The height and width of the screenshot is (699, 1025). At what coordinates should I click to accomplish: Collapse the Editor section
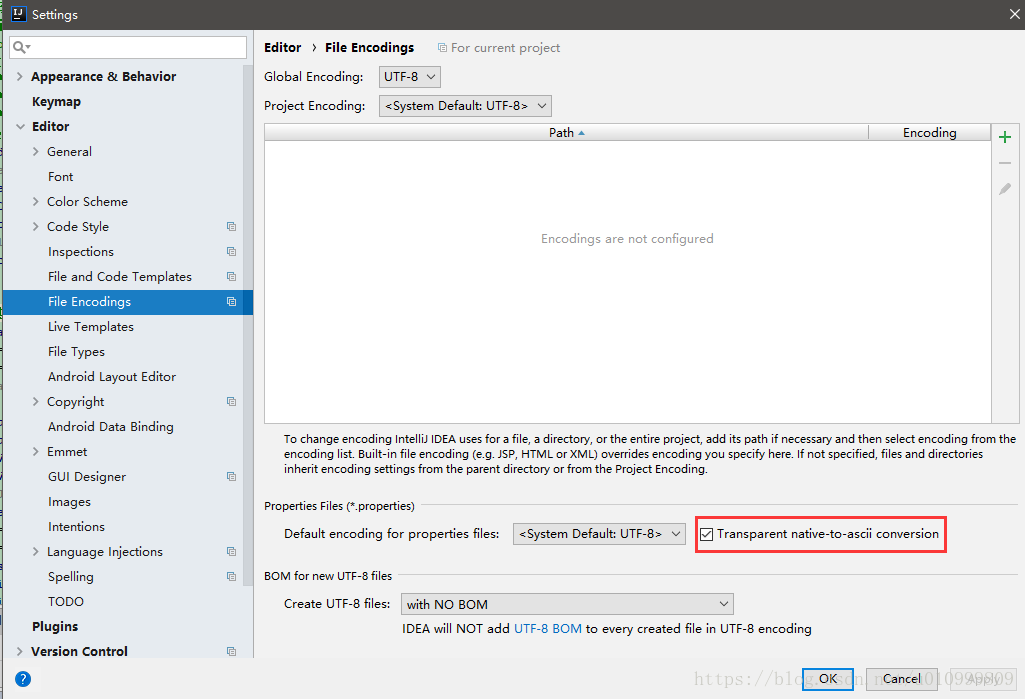tap(20, 126)
